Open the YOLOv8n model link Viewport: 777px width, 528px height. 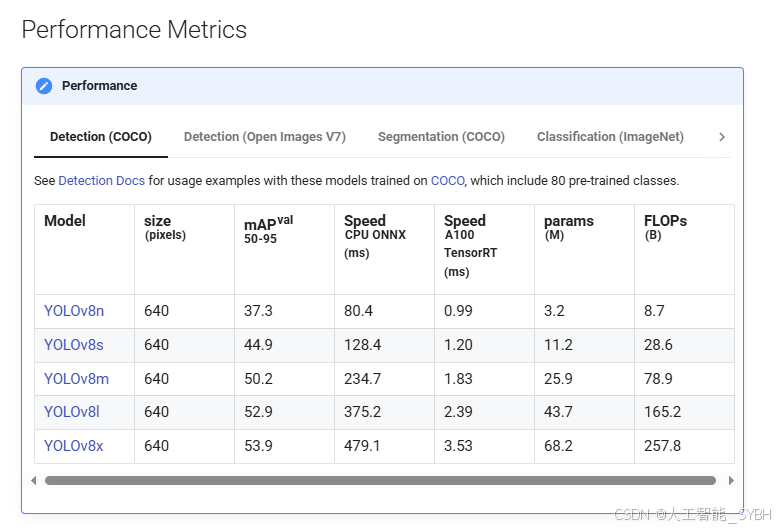[x=74, y=311]
